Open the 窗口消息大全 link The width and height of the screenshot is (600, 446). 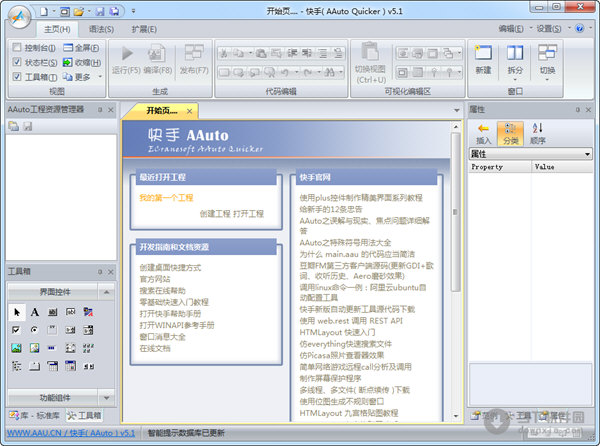point(163,337)
